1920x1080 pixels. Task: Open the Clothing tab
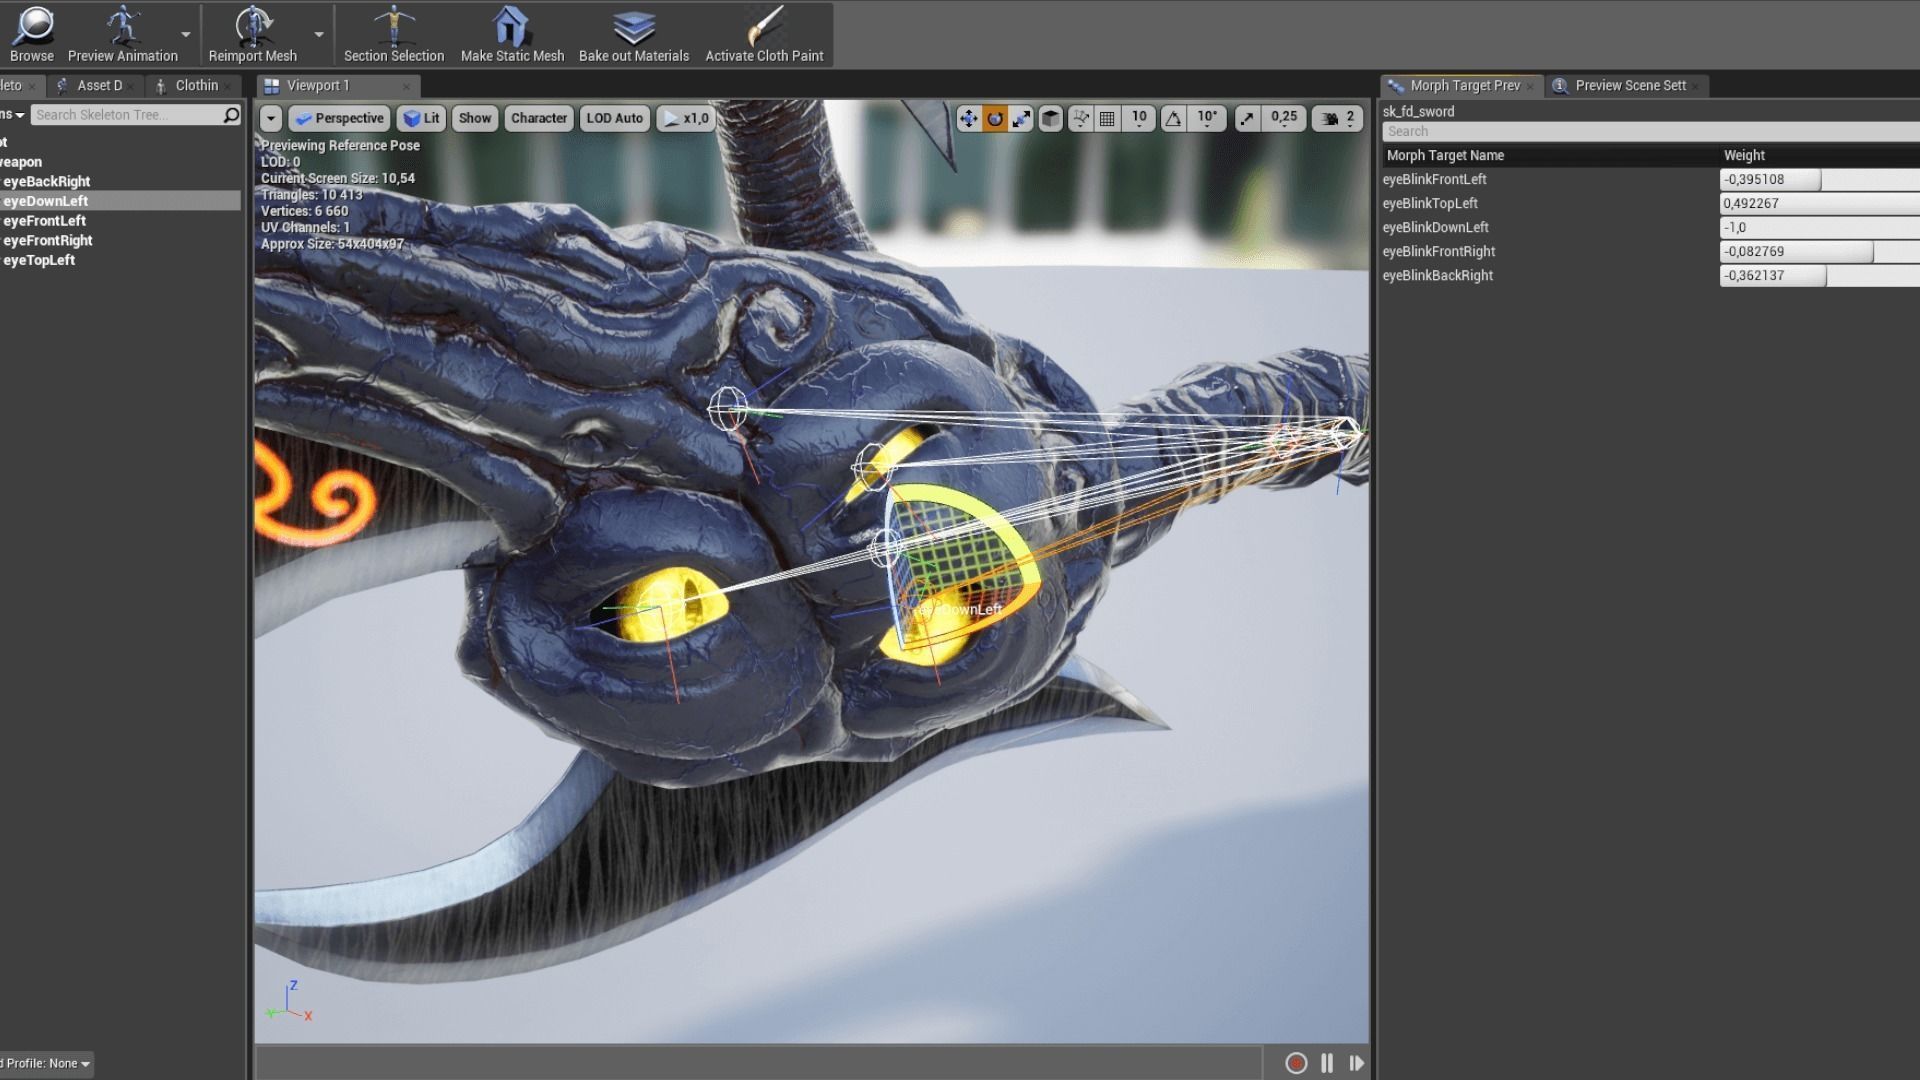[193, 85]
